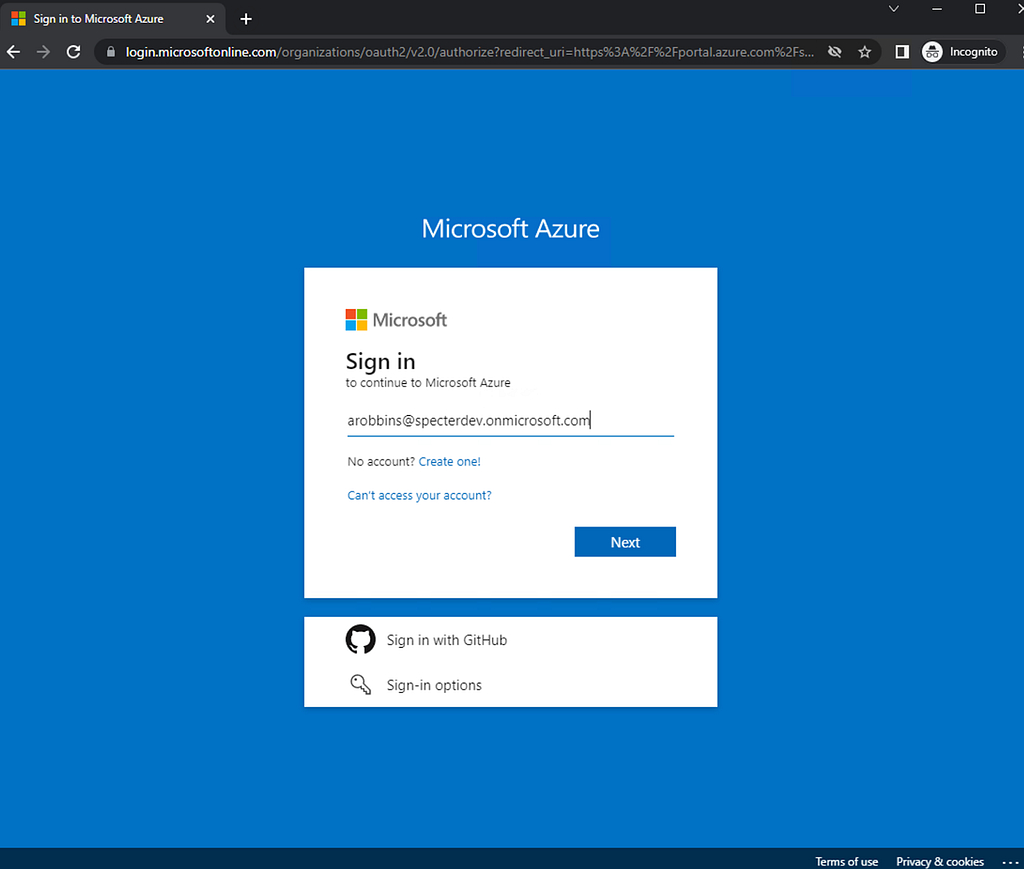Select the Sign in to Microsoft Azure tab
1024x869 pixels.
(113, 19)
